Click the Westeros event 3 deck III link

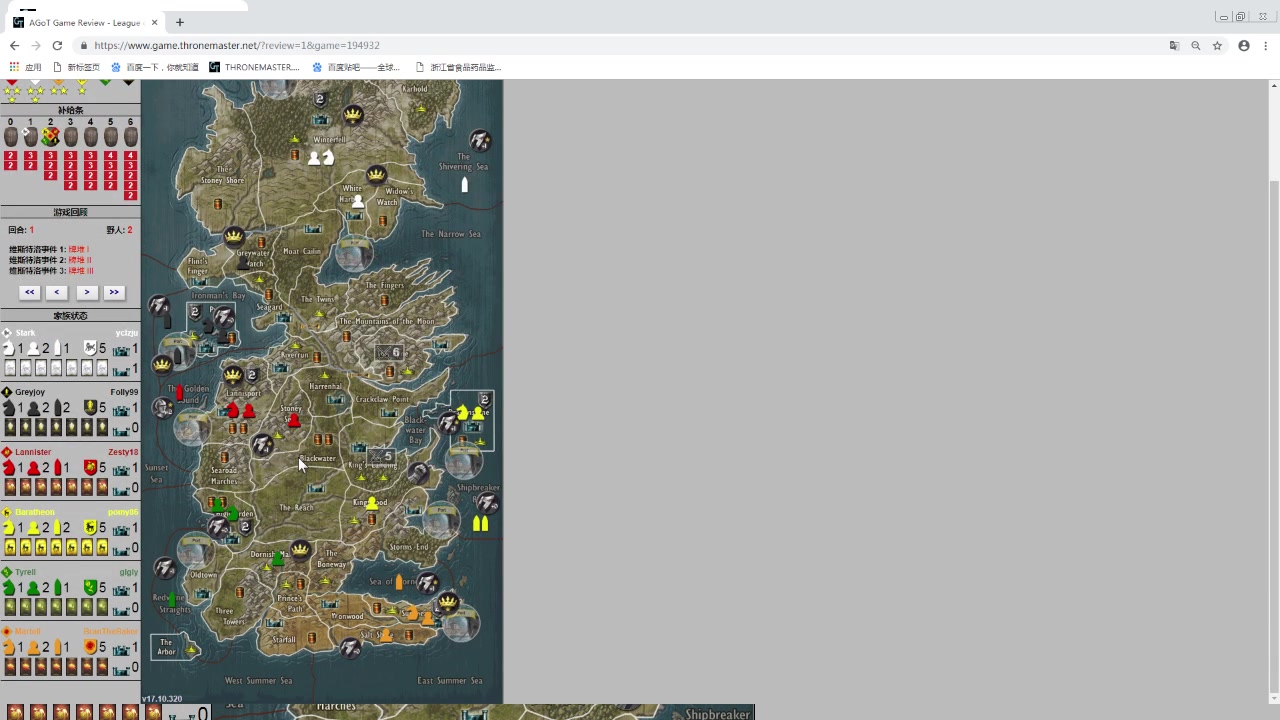click(80, 270)
